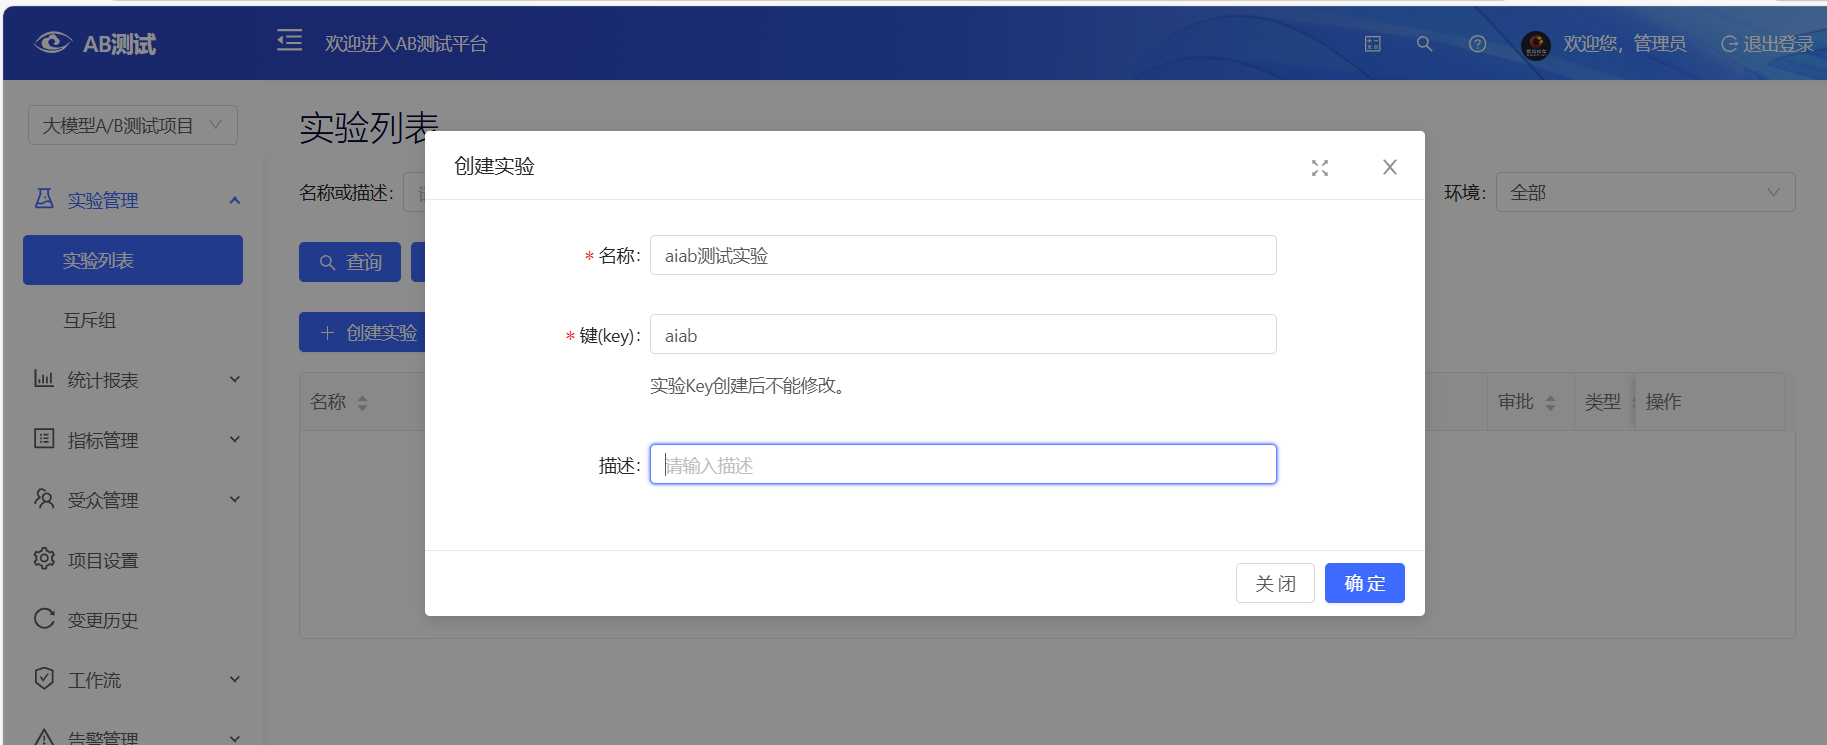Click the 退出登录 logout link
Screen dimensions: 1827x745
(1767, 44)
